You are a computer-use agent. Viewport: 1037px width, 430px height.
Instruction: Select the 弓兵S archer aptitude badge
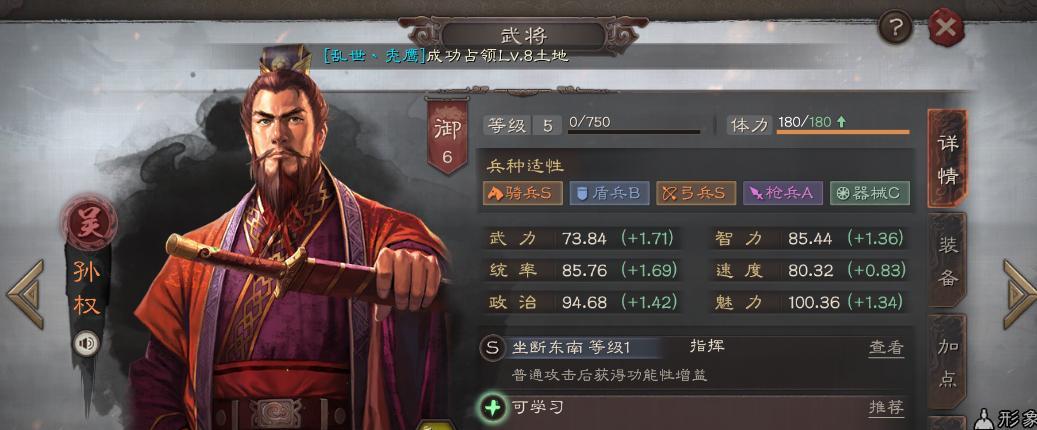coord(696,193)
